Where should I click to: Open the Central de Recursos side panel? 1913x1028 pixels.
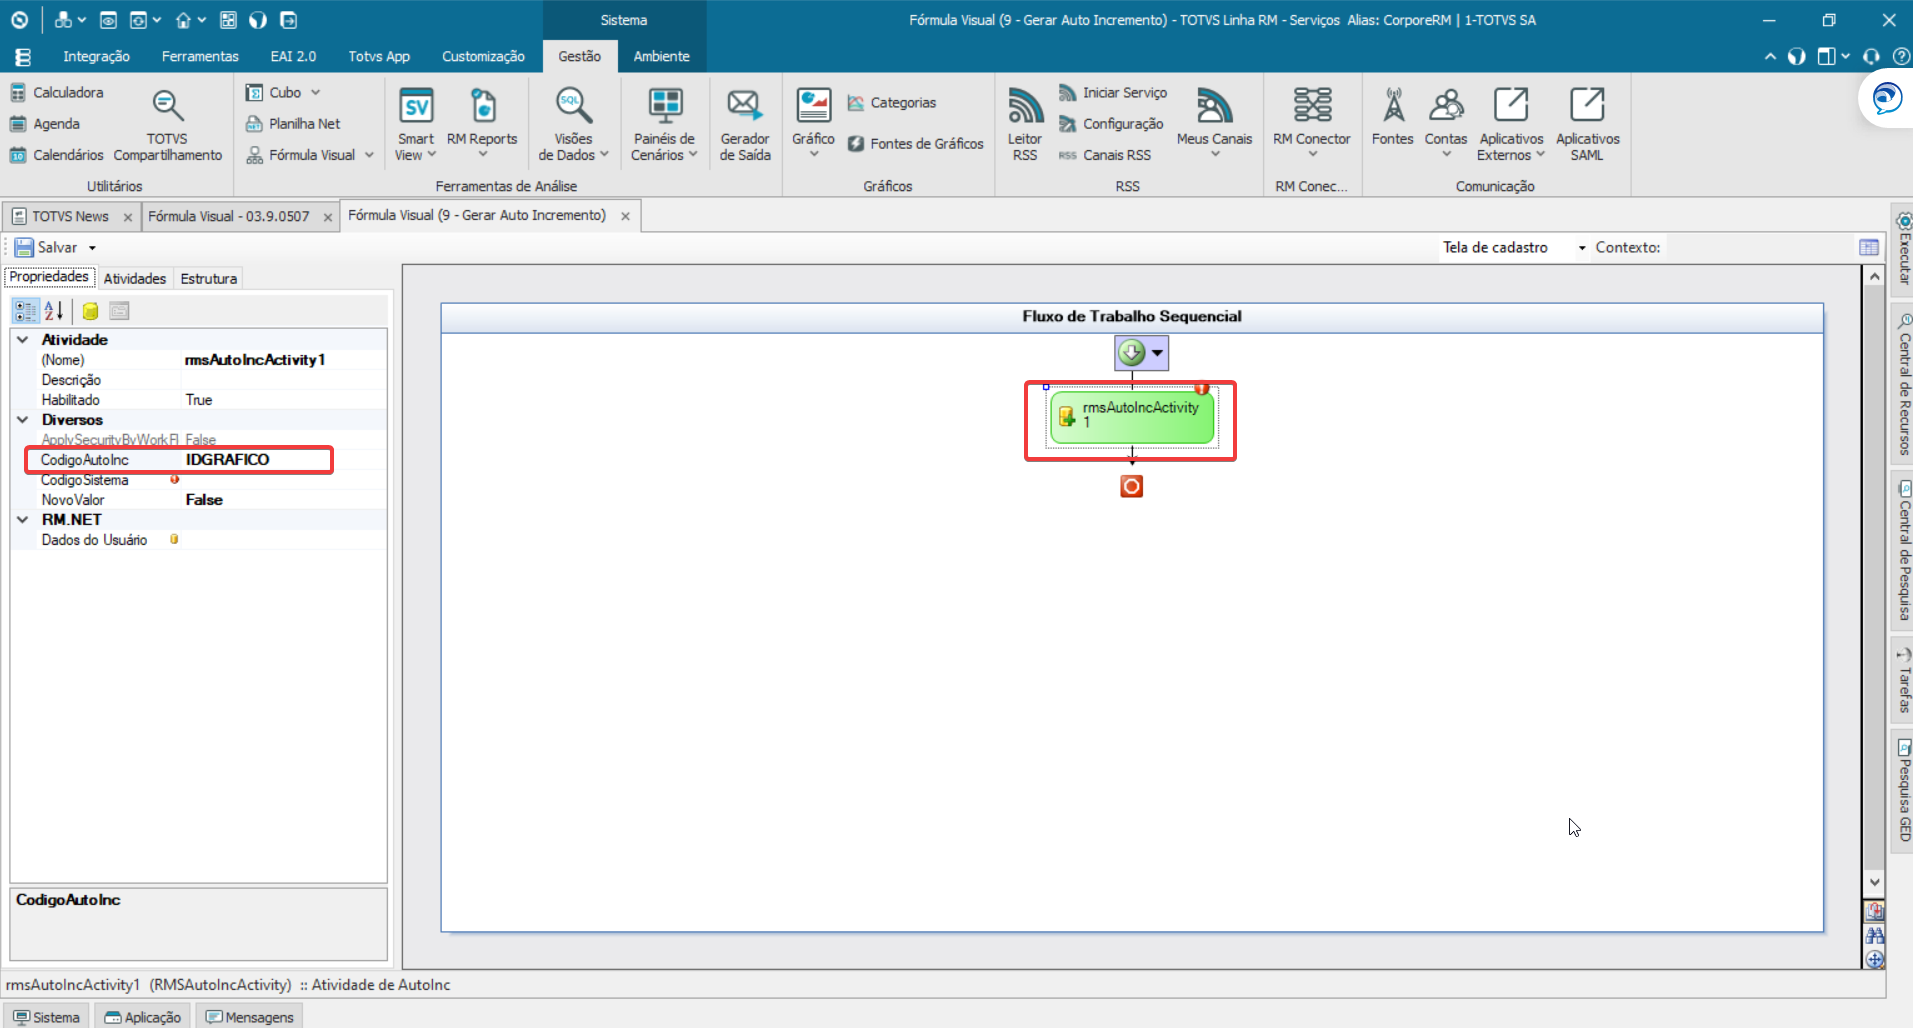point(1903,384)
